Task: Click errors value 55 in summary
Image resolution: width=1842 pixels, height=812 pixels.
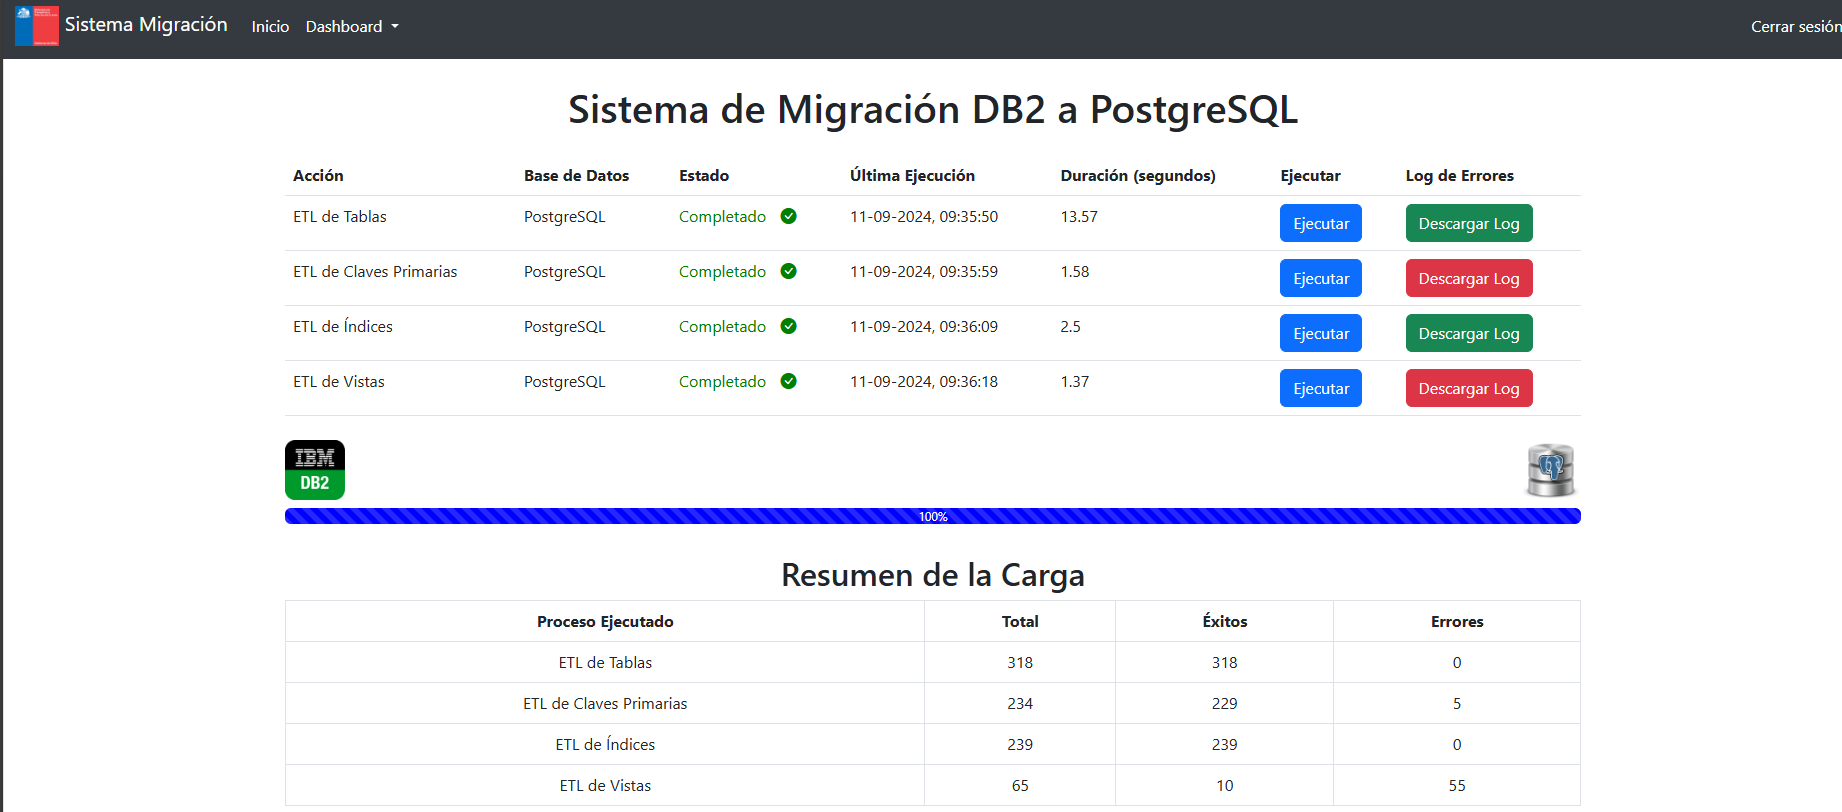Action: pos(1457,785)
